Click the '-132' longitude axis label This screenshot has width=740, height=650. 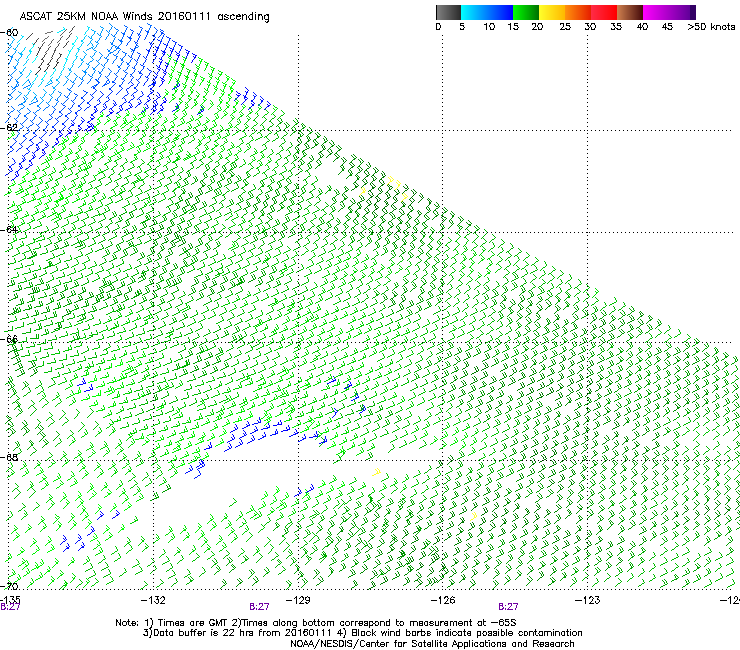click(153, 600)
